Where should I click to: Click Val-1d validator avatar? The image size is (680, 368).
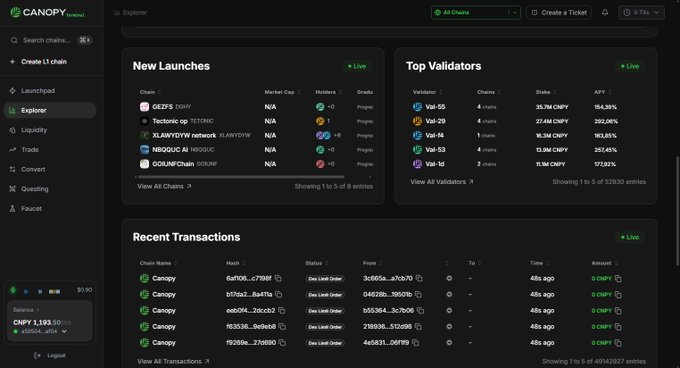point(417,164)
